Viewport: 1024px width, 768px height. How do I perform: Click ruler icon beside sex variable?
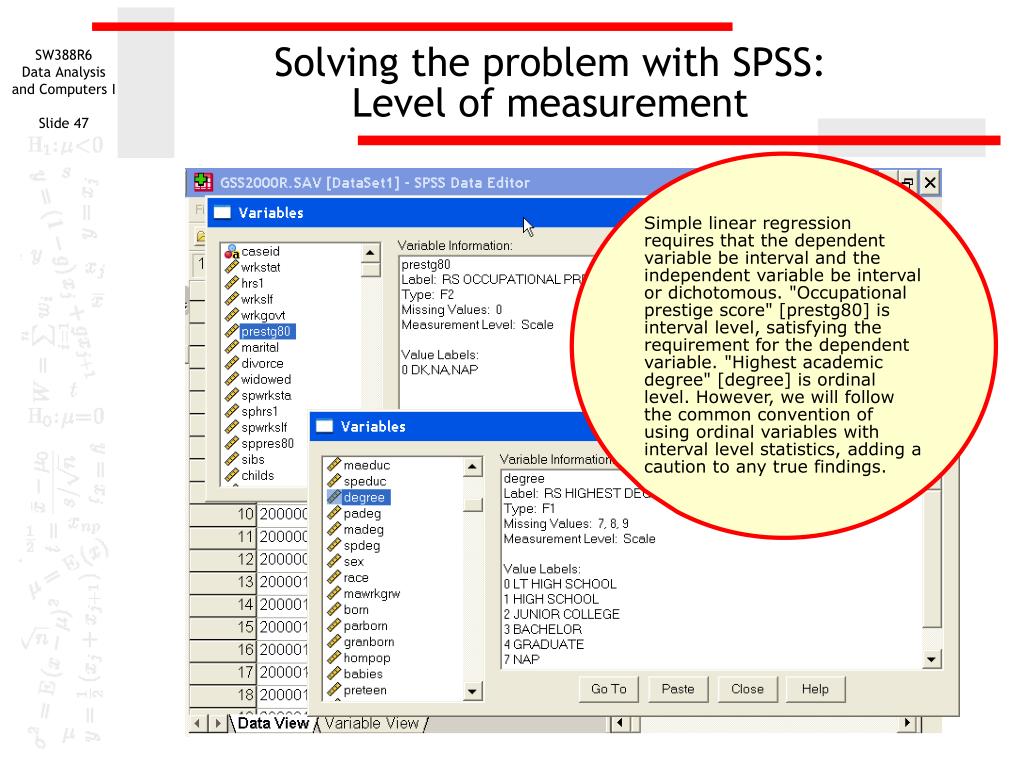pos(334,562)
